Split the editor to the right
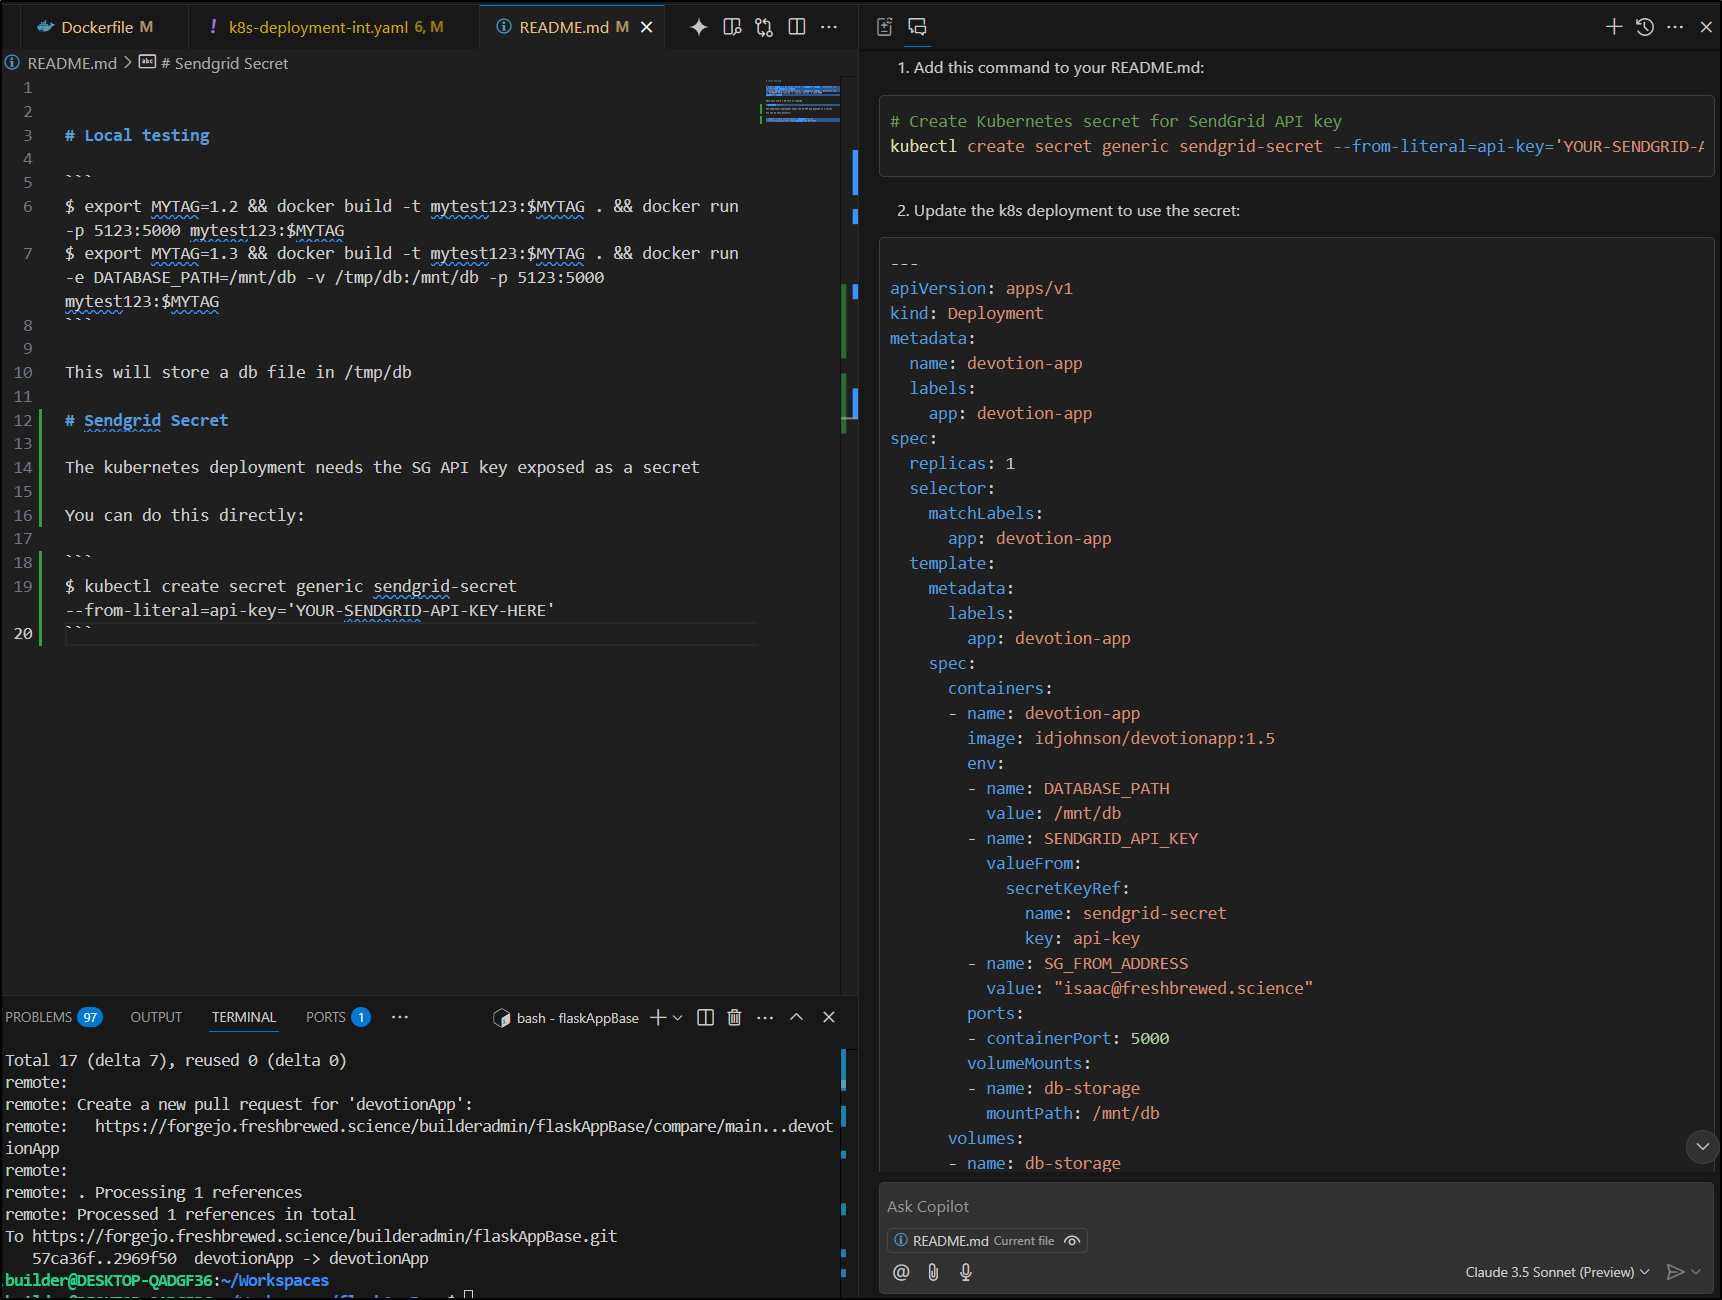The height and width of the screenshot is (1300, 1722). click(x=797, y=27)
